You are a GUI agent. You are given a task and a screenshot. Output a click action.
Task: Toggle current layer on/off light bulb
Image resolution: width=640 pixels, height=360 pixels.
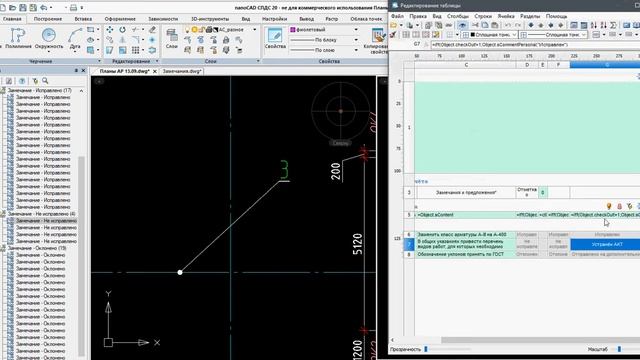click(187, 30)
